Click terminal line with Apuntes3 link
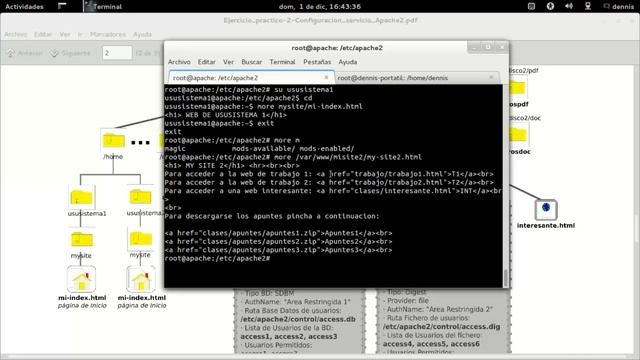The width and height of the screenshot is (640, 360). point(278,250)
